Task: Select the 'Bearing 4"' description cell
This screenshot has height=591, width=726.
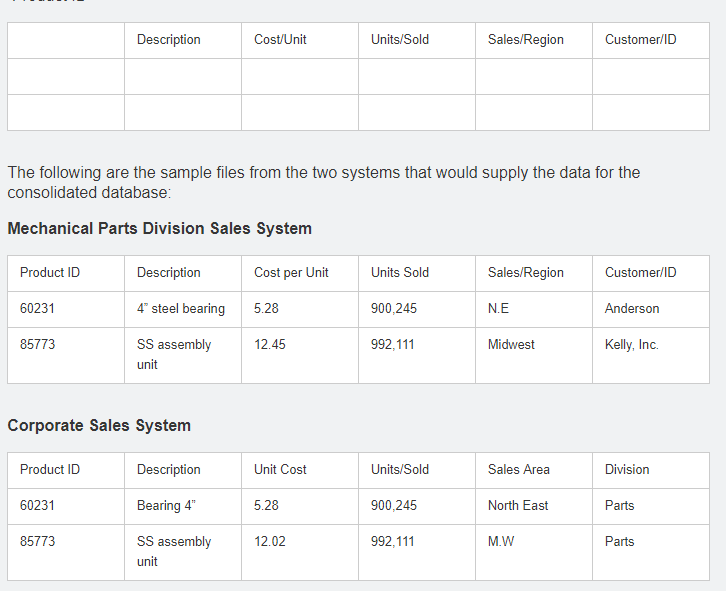Action: pos(166,506)
